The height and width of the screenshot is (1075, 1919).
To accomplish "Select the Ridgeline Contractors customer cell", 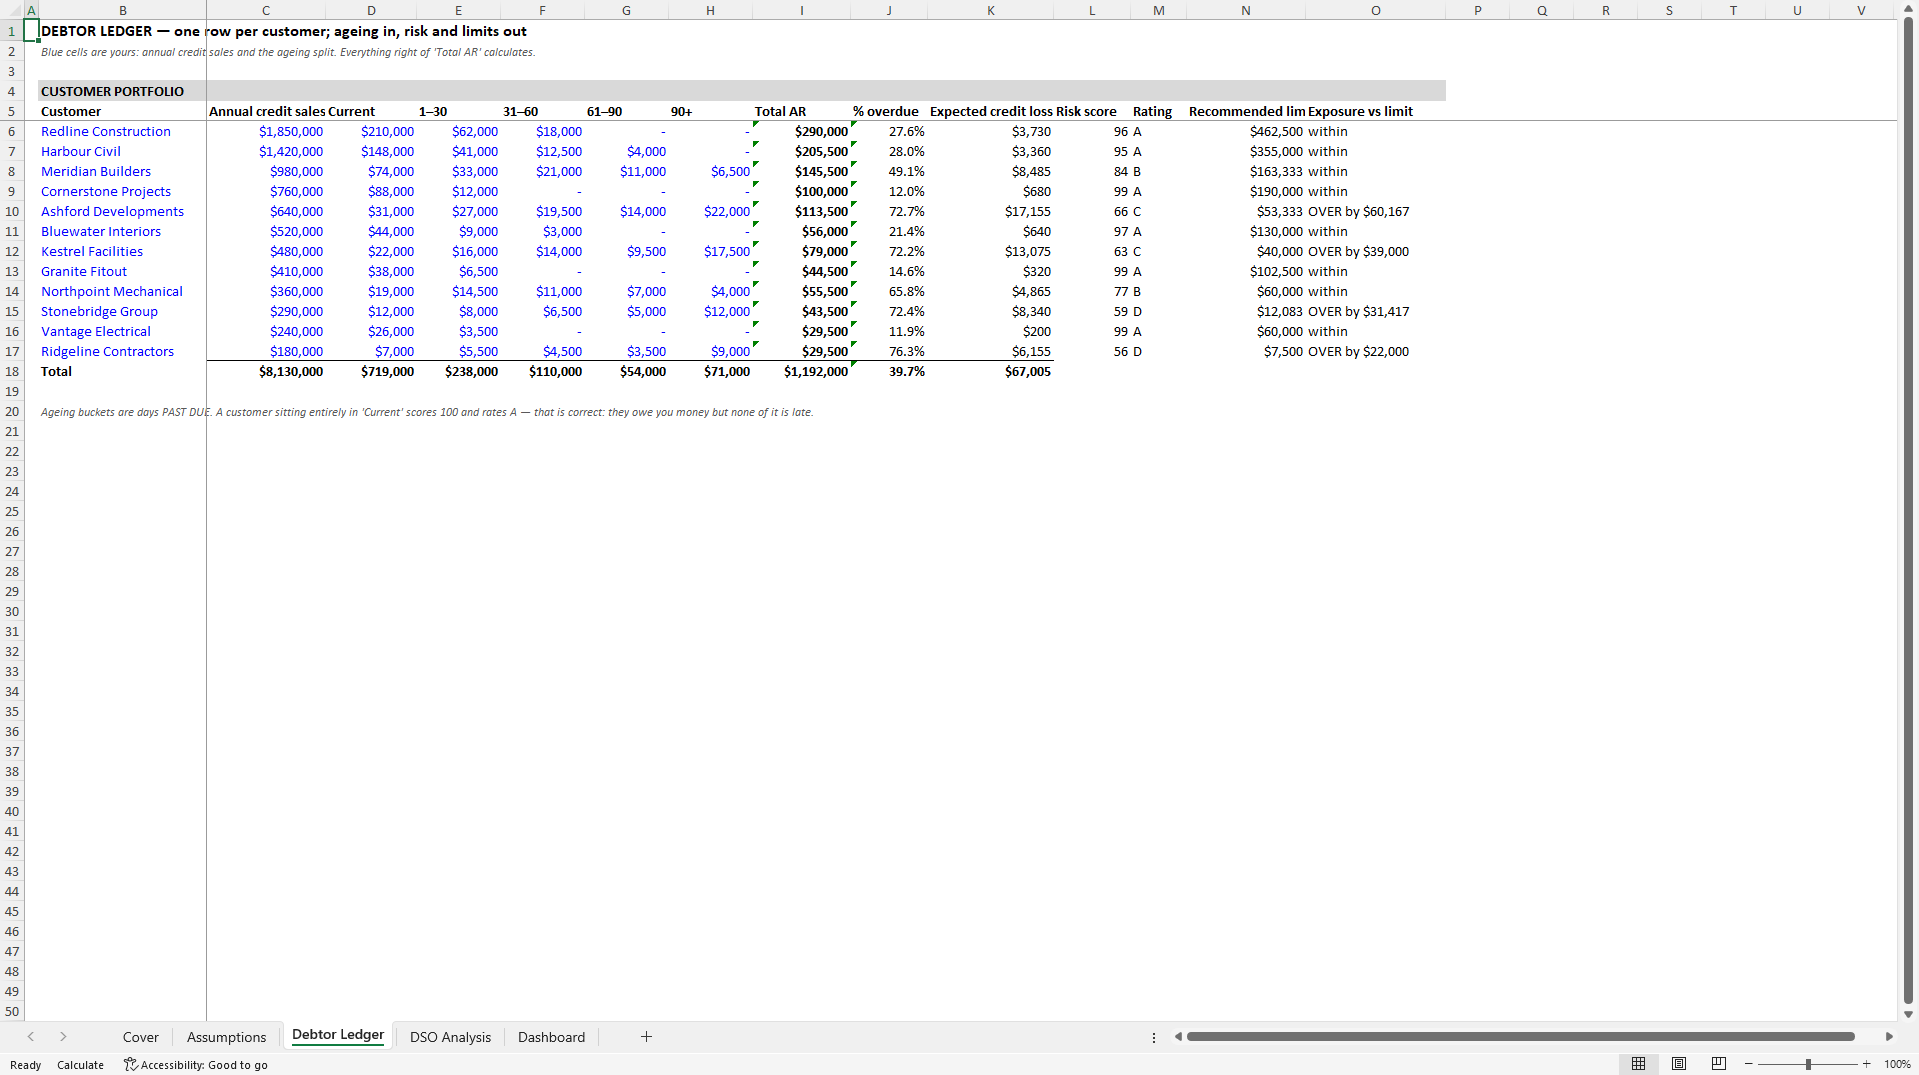I will (122, 351).
